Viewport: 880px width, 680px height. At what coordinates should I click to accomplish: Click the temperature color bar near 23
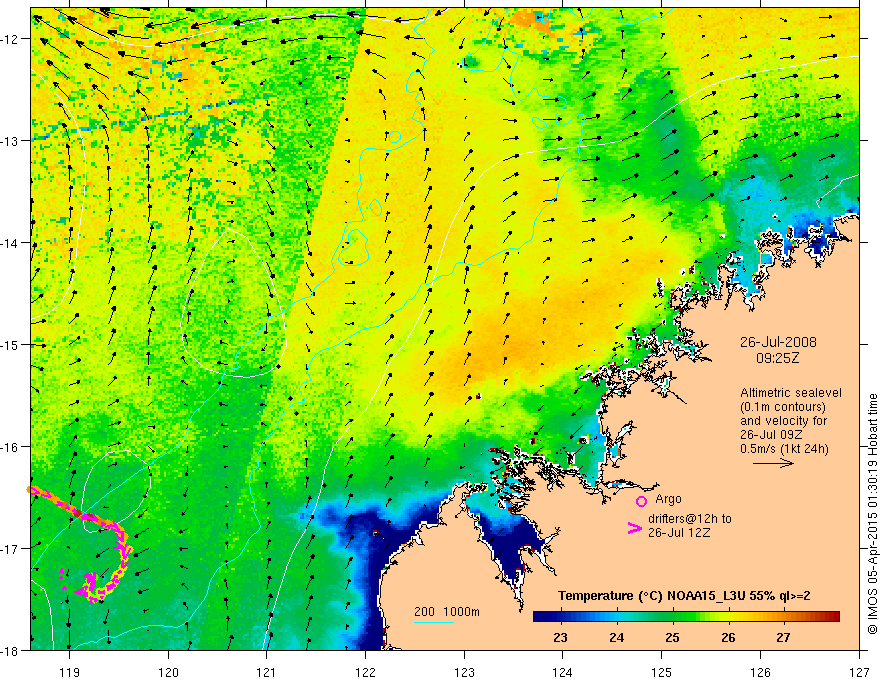[x=560, y=617]
